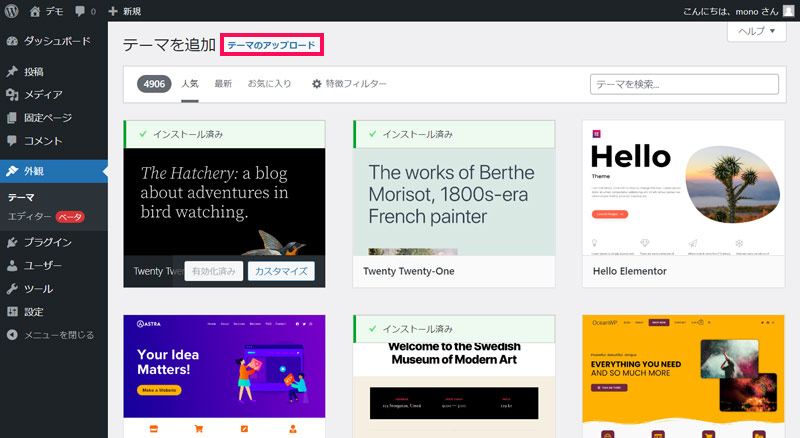Switch to the 最新 tab

point(223,84)
